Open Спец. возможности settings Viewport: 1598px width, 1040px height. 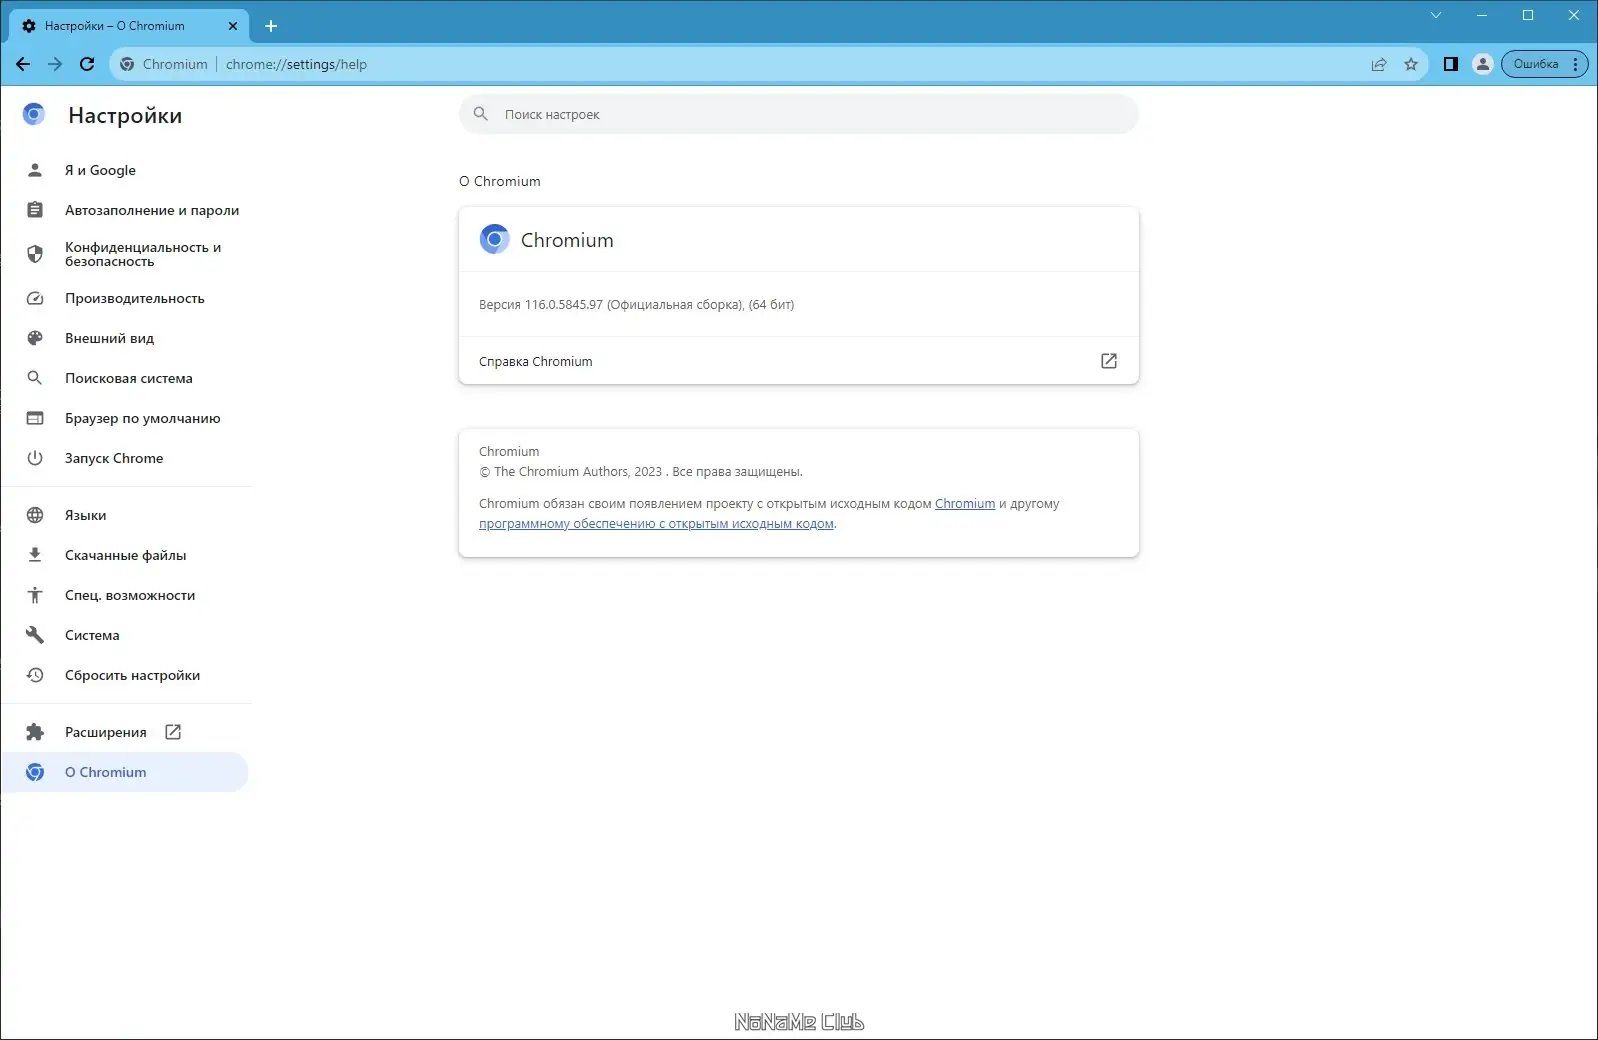pyautogui.click(x=126, y=595)
